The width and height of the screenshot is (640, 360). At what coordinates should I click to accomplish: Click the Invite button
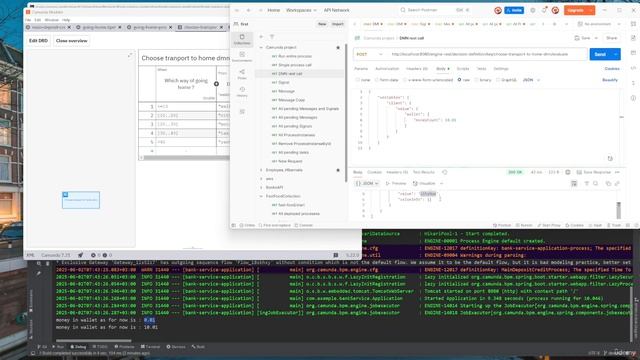click(x=514, y=10)
